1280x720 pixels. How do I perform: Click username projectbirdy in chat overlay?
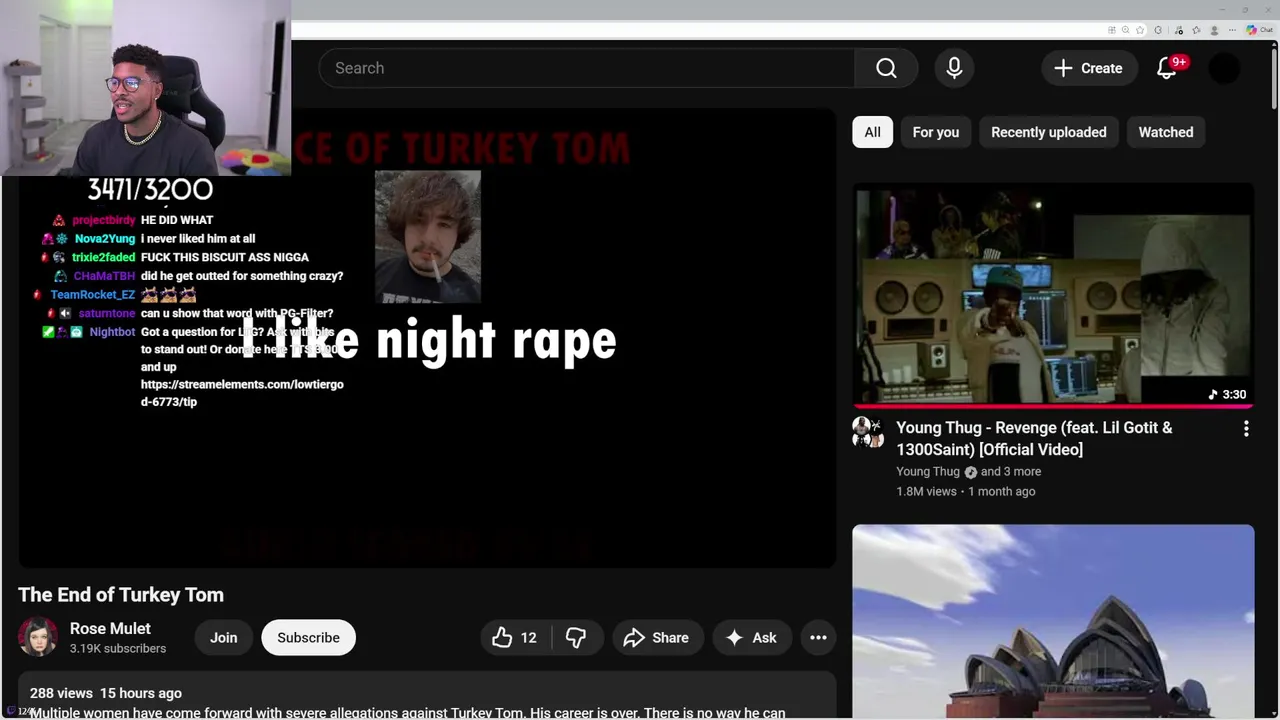[104, 220]
